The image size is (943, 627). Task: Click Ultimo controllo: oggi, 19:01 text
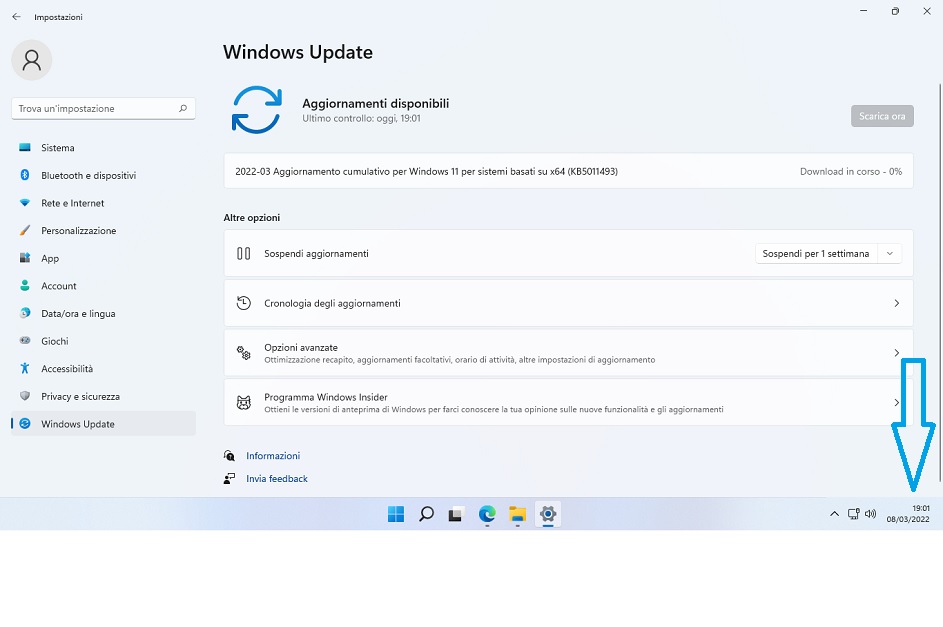click(361, 118)
